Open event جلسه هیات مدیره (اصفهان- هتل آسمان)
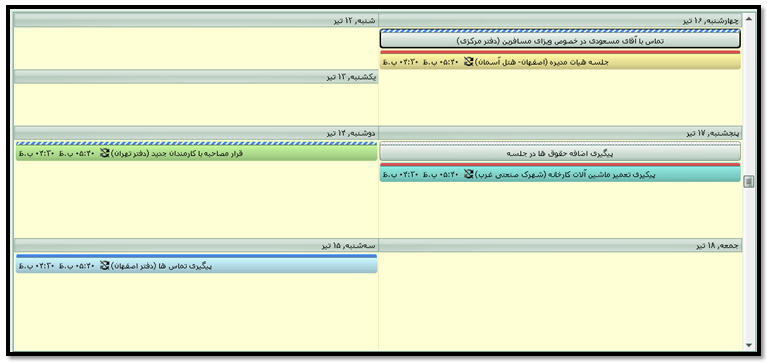This screenshot has height=362, width=767. tap(560, 60)
